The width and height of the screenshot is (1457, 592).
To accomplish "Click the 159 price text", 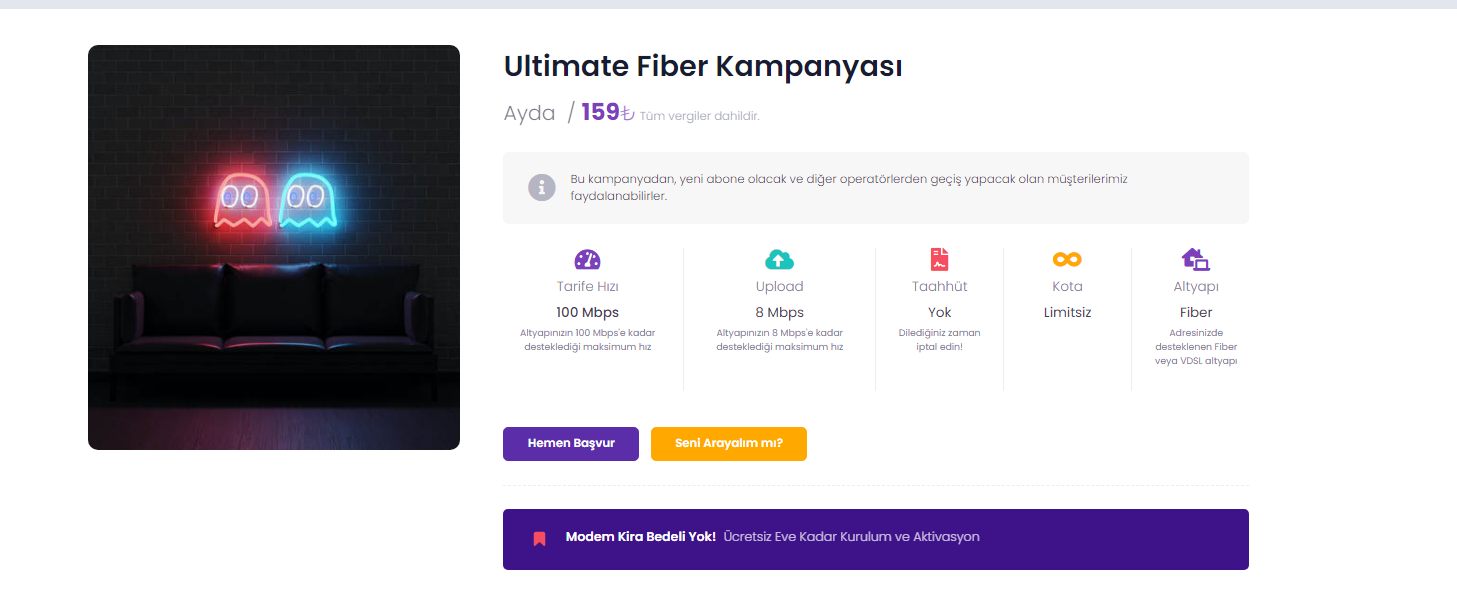I will tap(600, 113).
